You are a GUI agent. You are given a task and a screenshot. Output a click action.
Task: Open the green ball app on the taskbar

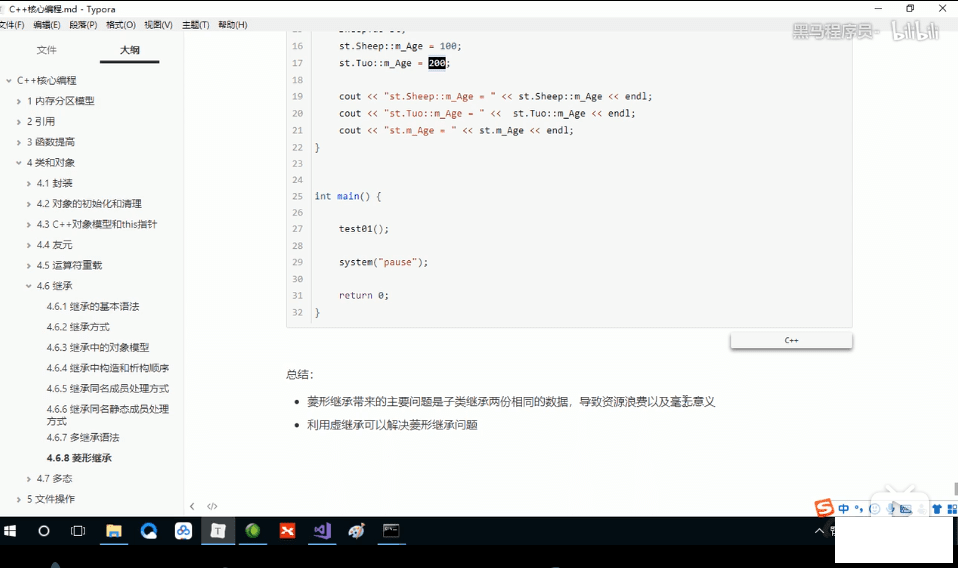252,531
